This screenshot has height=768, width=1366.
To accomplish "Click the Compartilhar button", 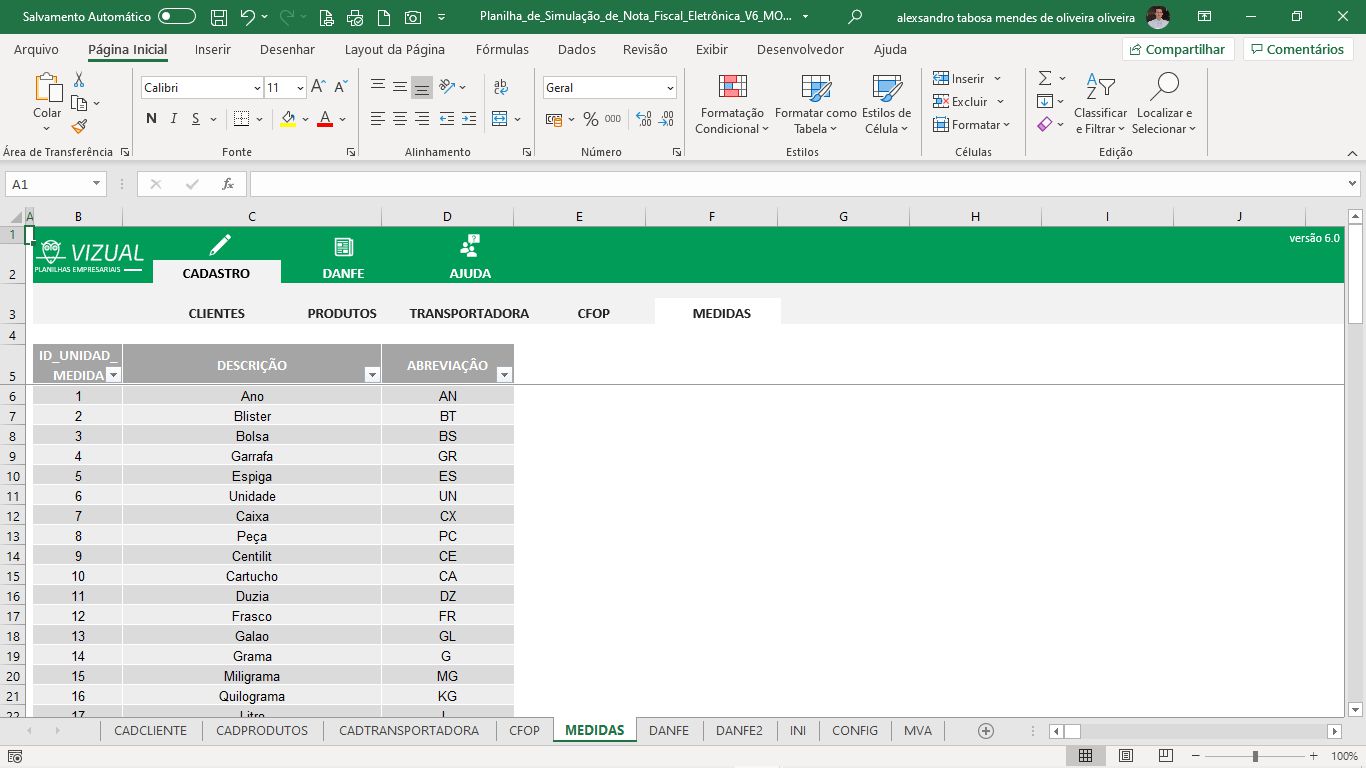I will tap(1177, 49).
